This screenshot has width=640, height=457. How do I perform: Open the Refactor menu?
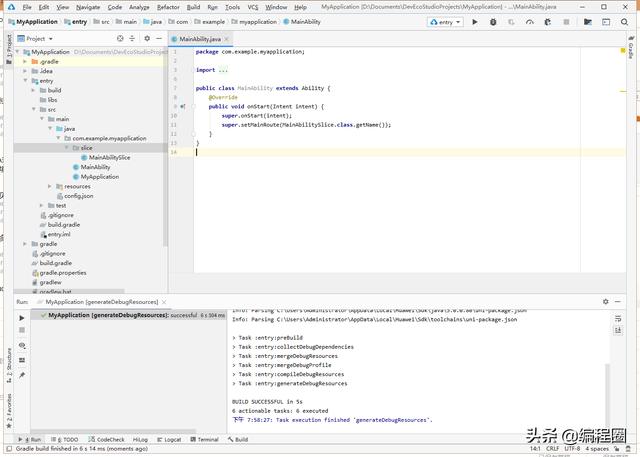point(168,7)
